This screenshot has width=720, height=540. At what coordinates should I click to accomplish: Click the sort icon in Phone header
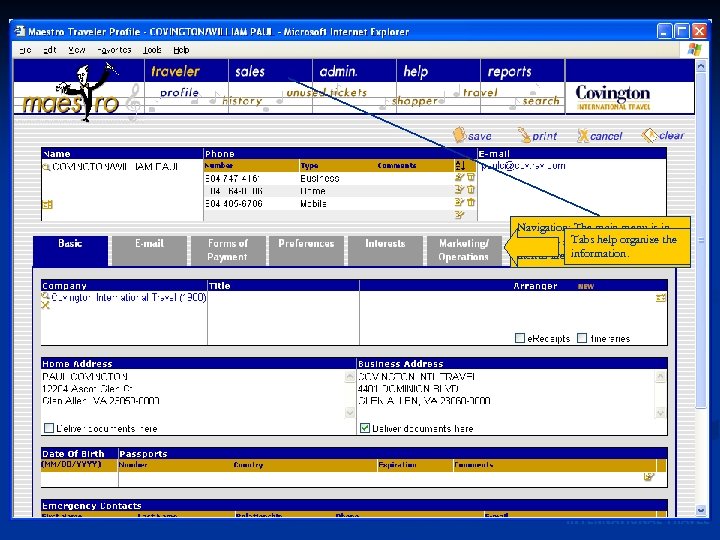coord(460,166)
